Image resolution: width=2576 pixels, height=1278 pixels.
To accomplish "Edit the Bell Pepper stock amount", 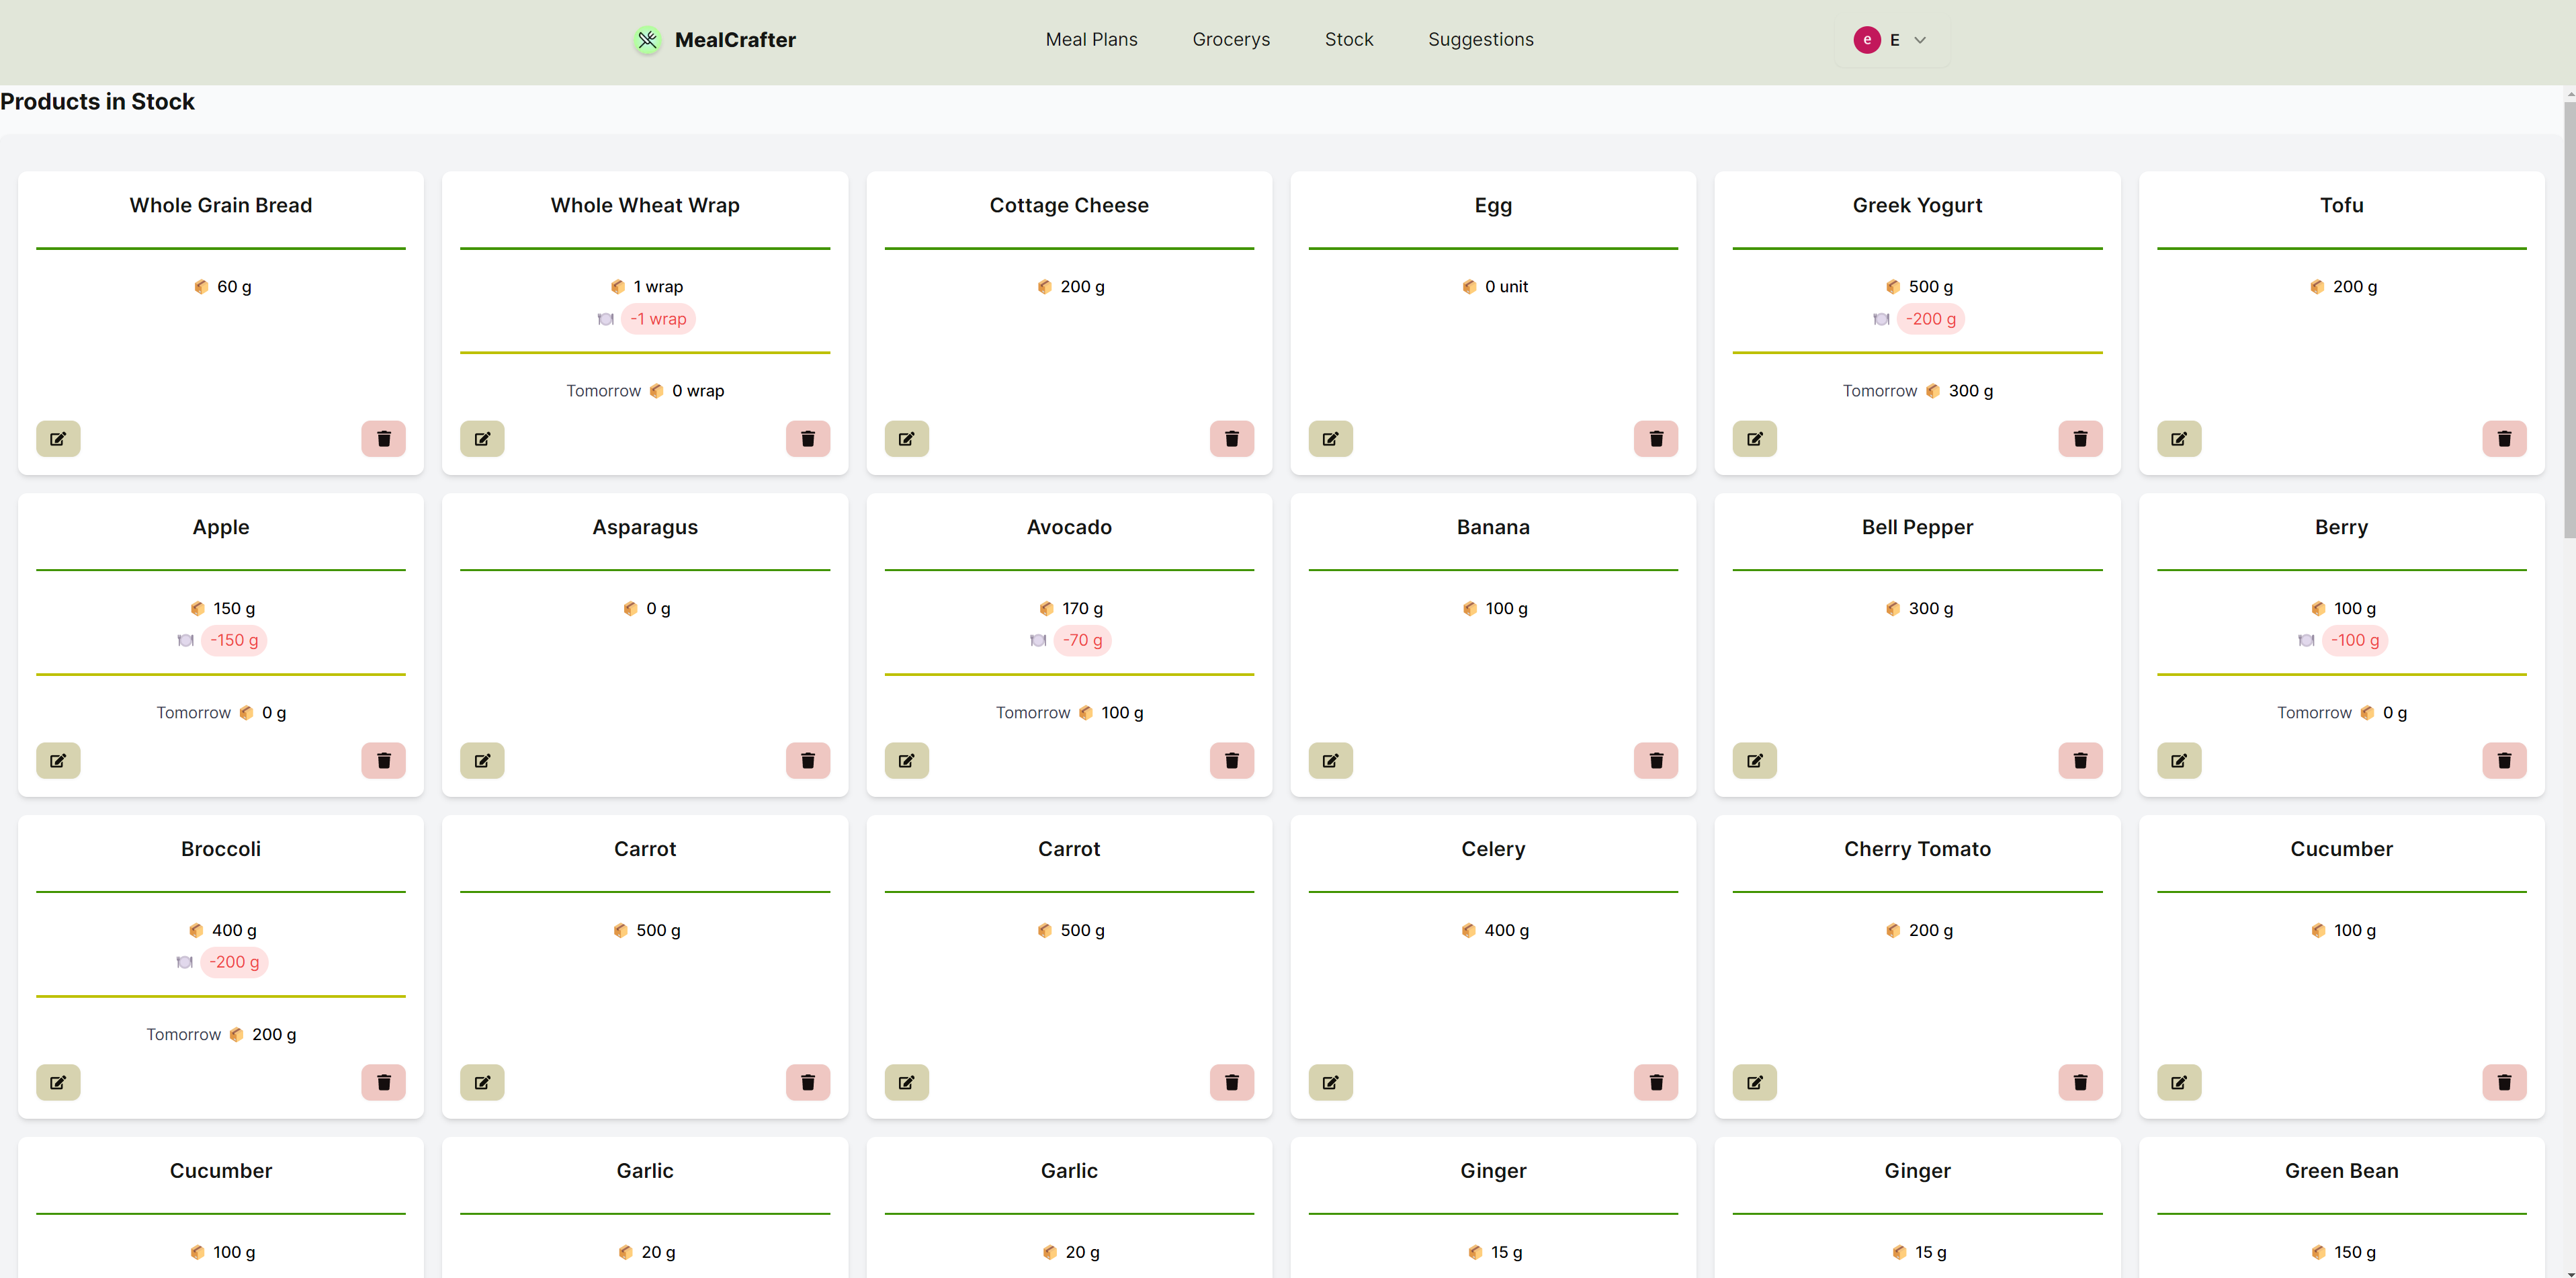I will tap(1754, 761).
